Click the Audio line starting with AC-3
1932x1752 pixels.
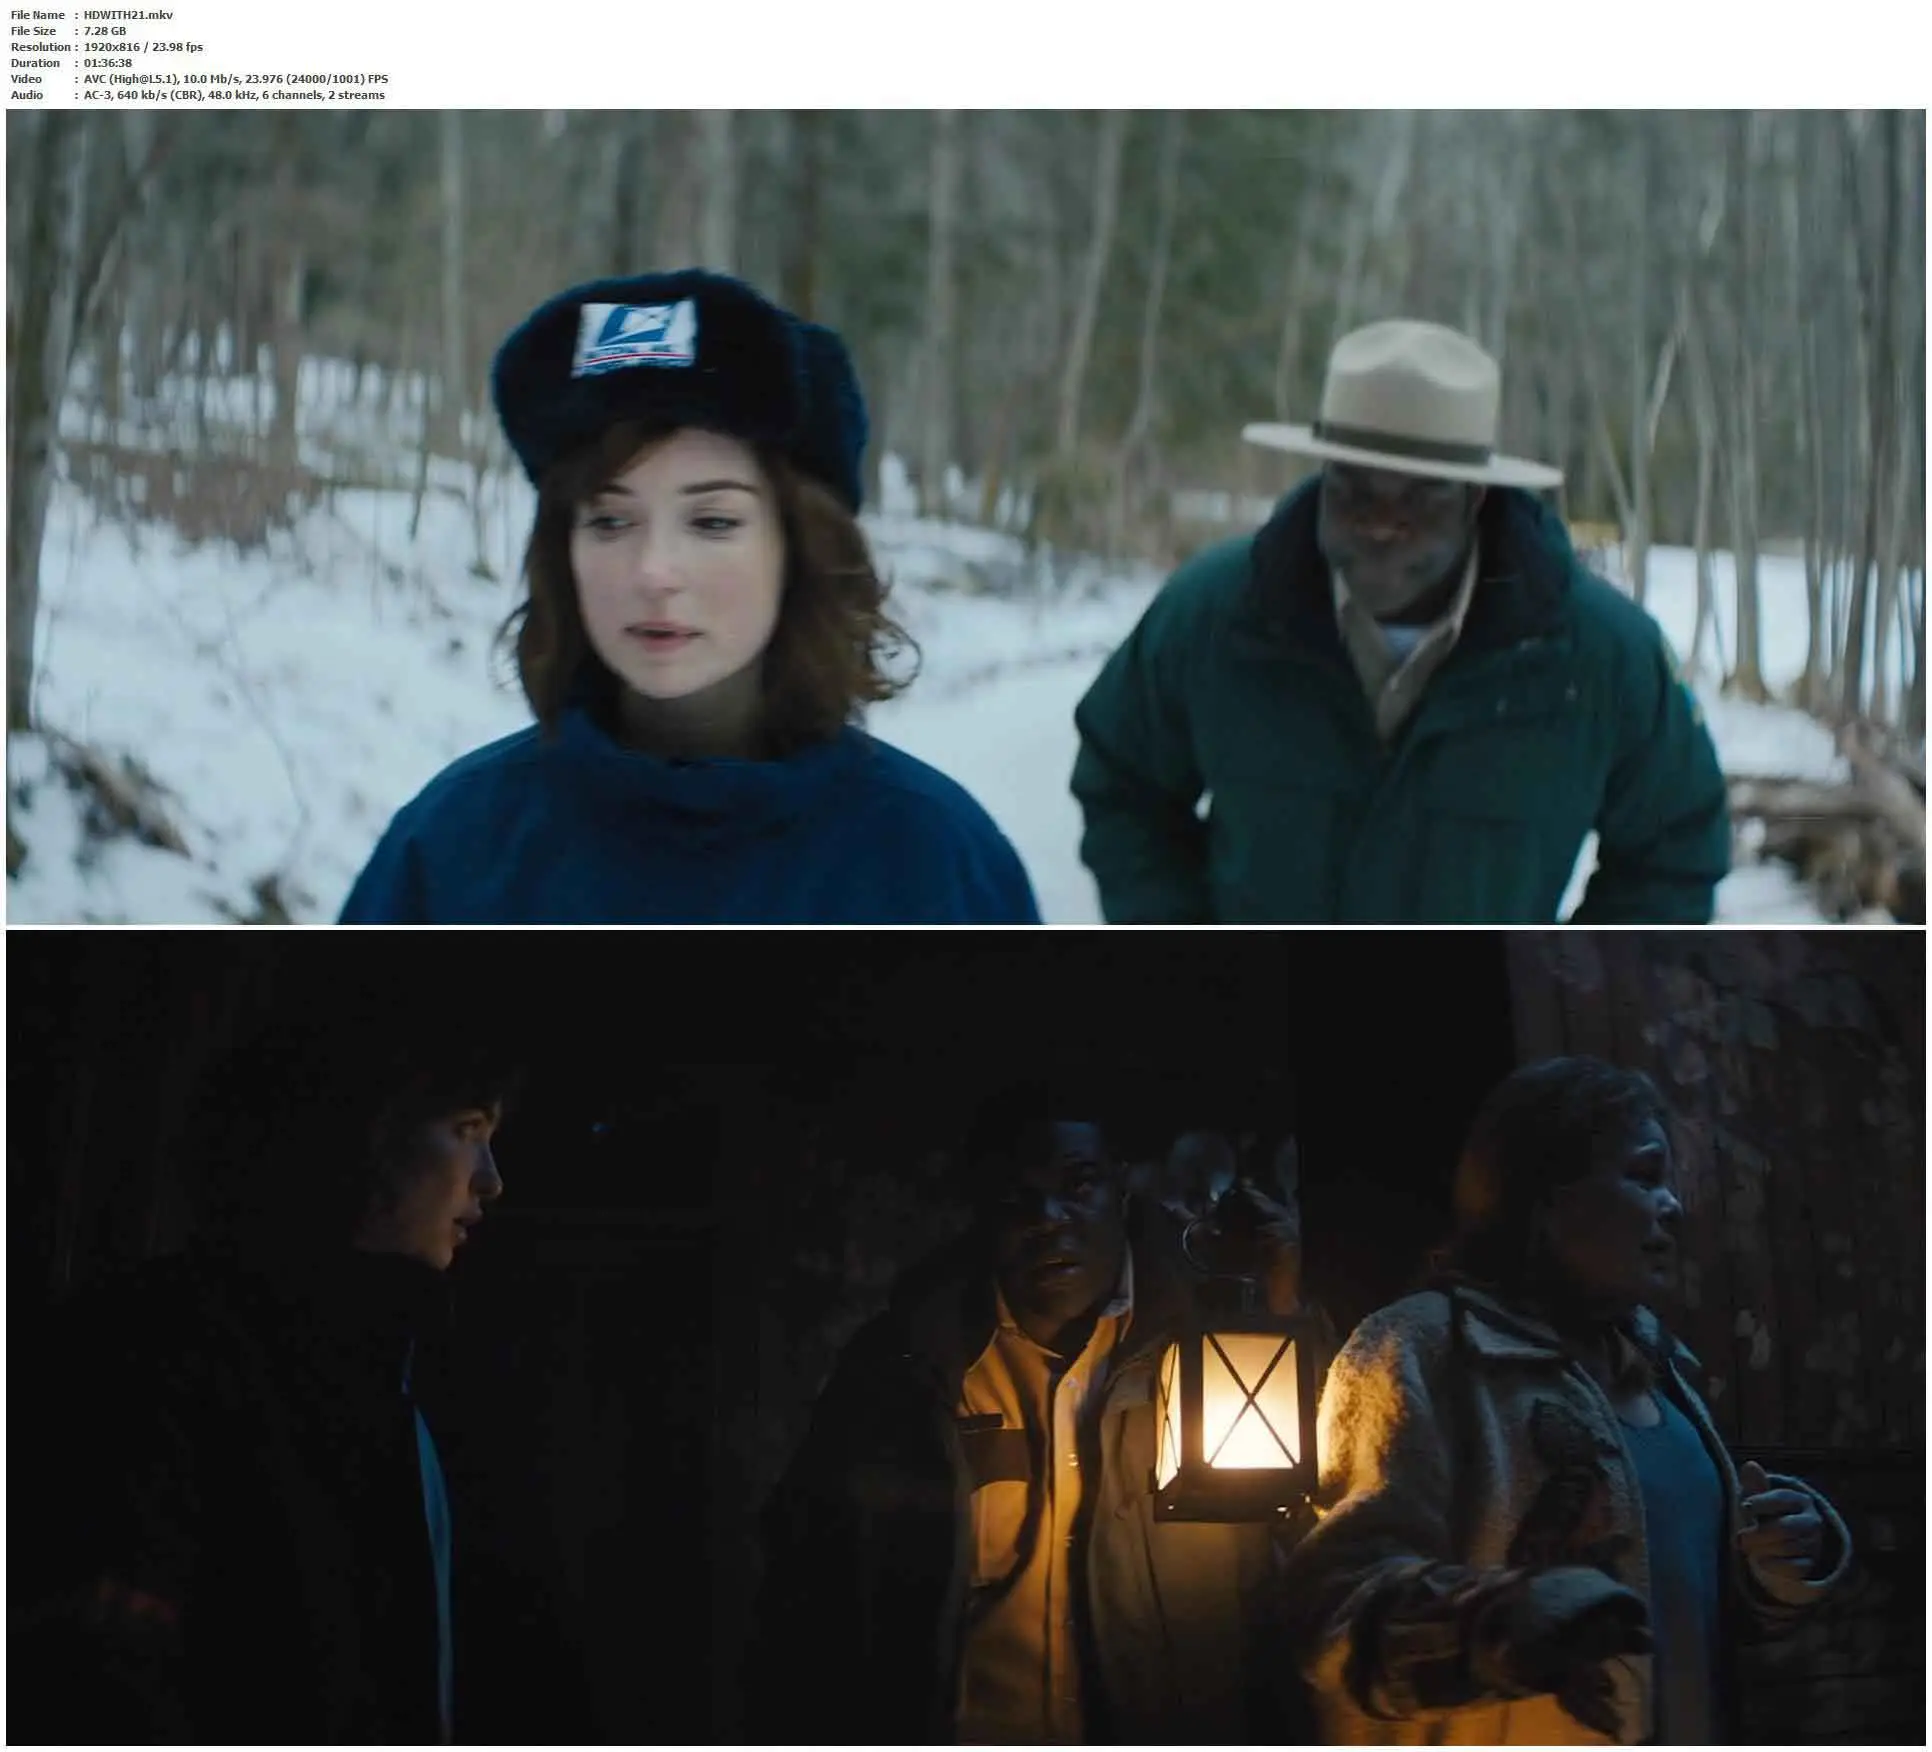(234, 95)
